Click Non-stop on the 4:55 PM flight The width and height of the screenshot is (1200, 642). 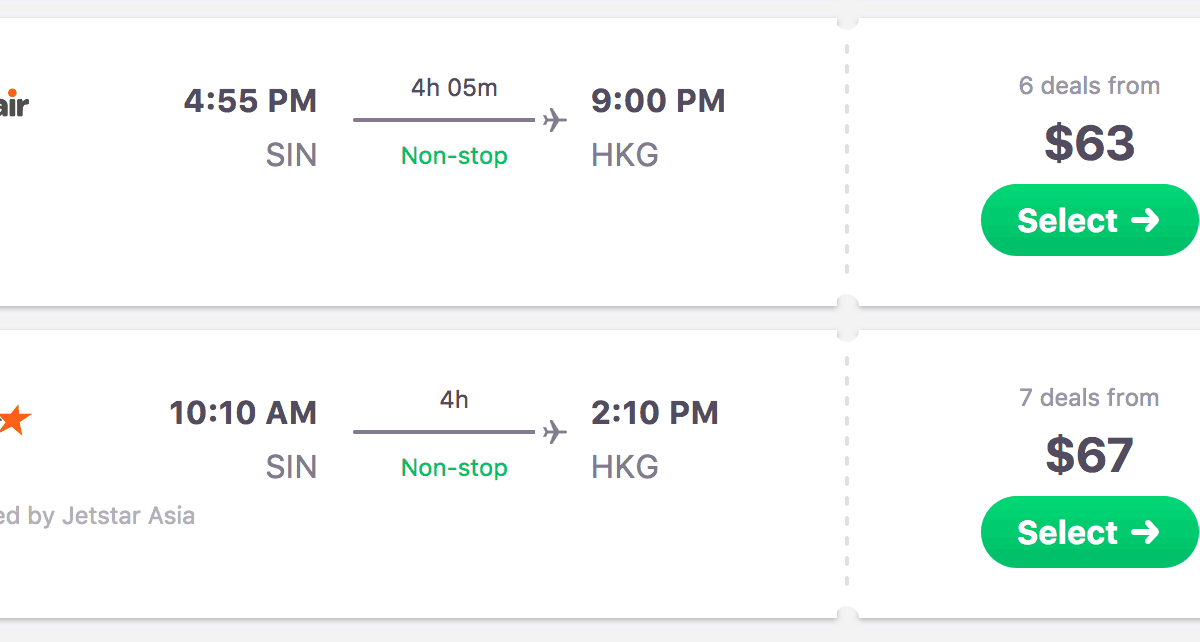click(454, 156)
